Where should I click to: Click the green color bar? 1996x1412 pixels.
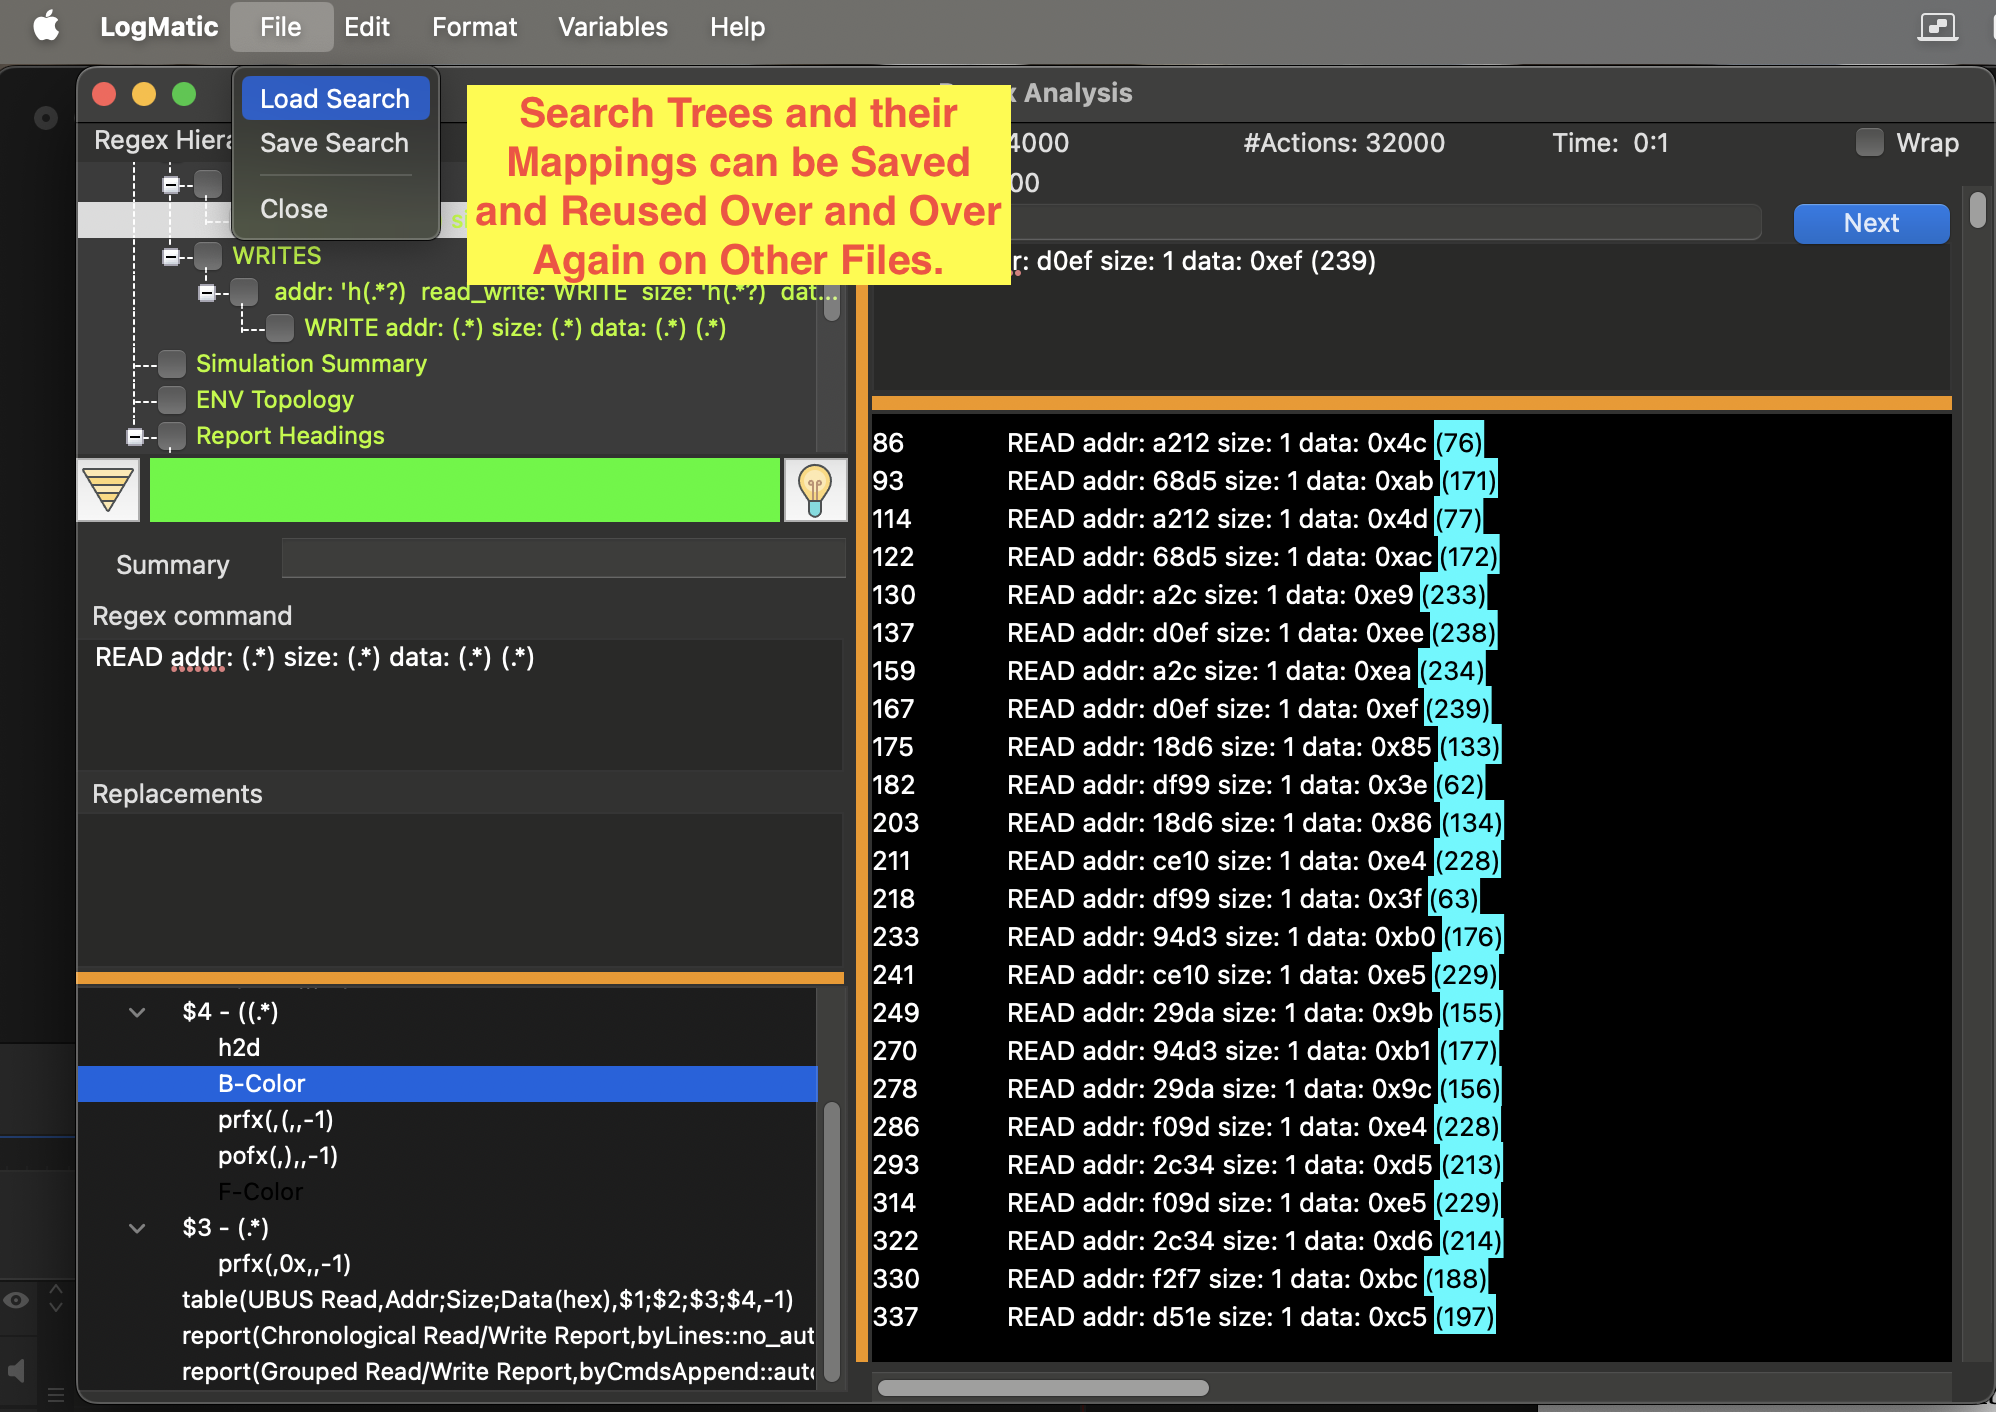(464, 490)
